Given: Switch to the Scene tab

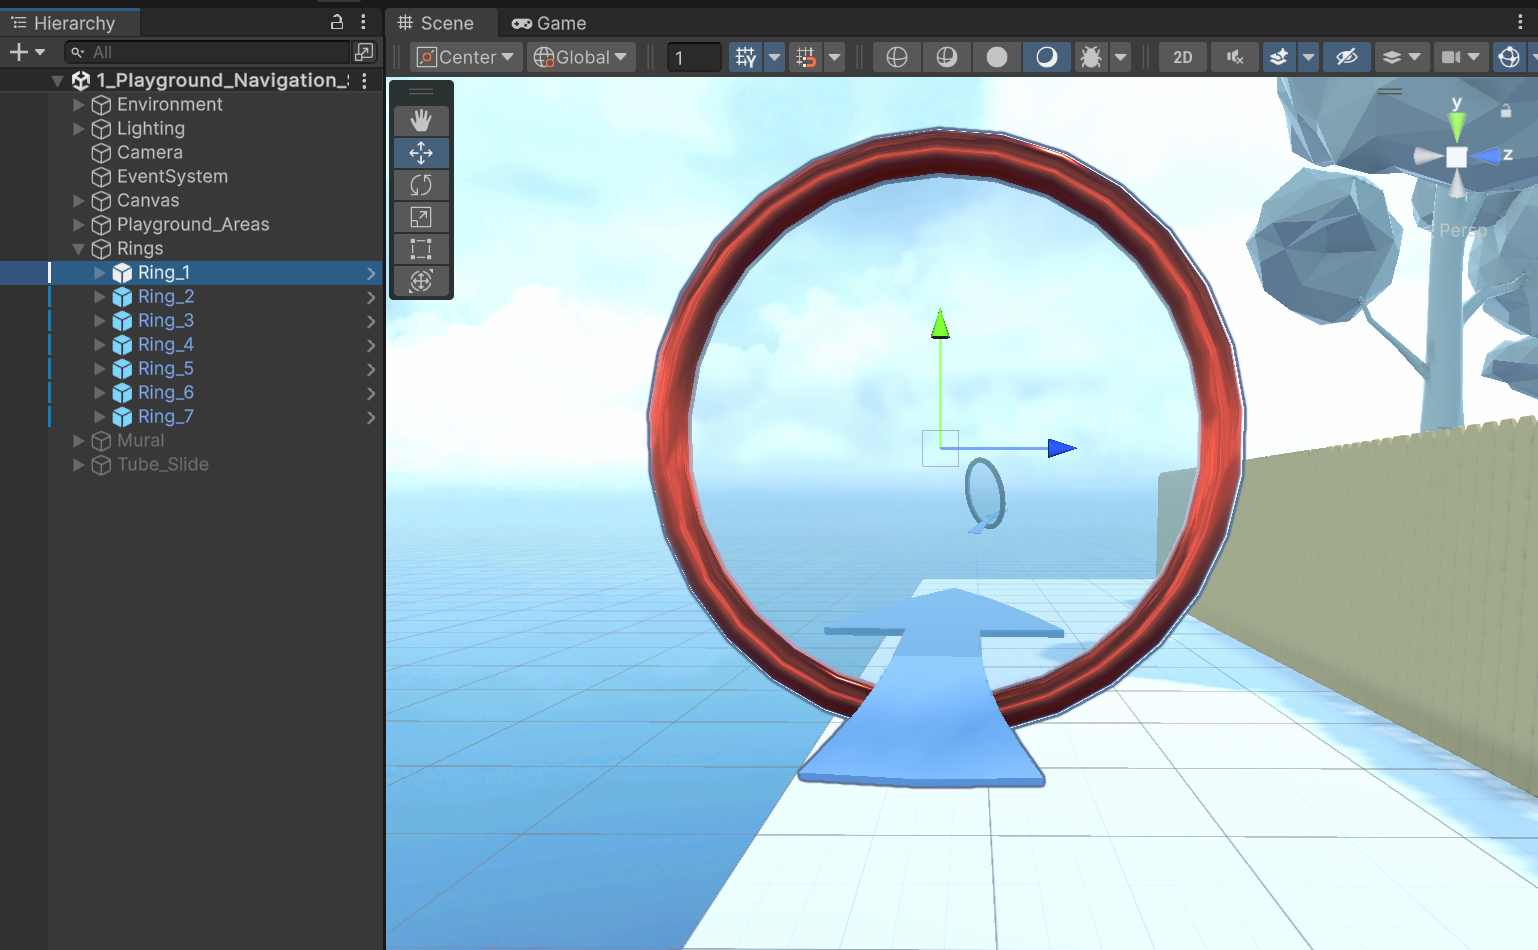Looking at the screenshot, I should tap(436, 23).
